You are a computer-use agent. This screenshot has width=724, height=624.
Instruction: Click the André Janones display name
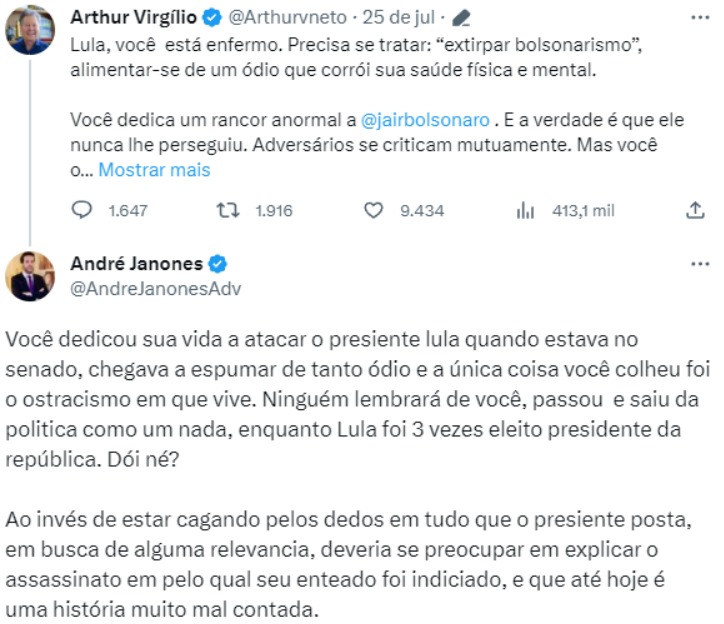(x=137, y=264)
